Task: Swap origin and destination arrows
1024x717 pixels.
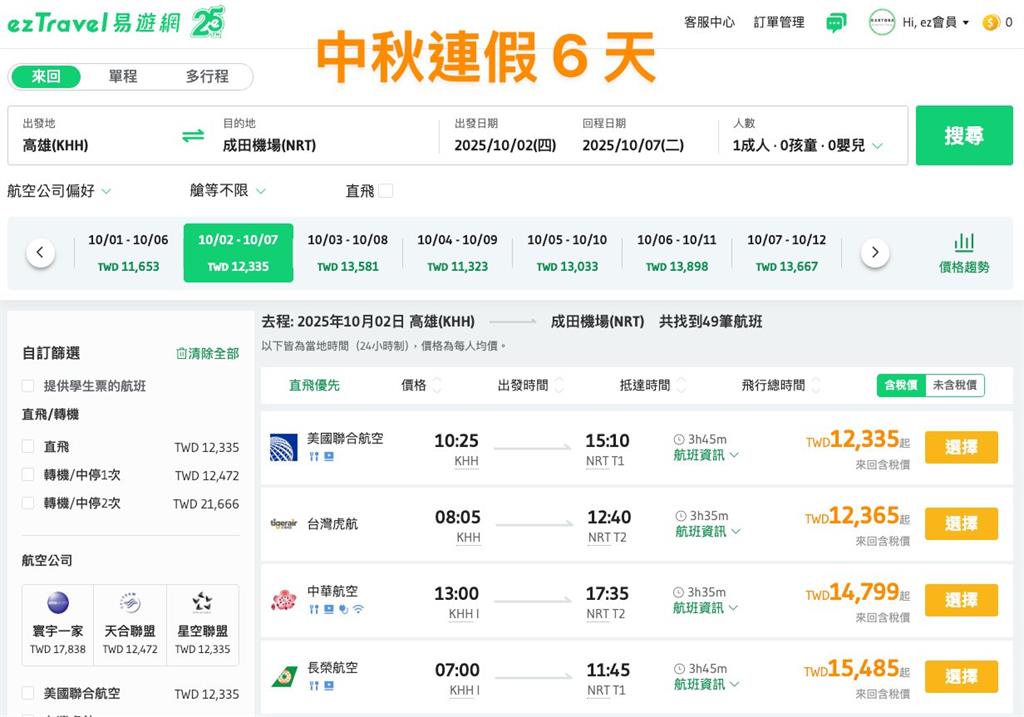Action: pyautogui.click(x=193, y=136)
